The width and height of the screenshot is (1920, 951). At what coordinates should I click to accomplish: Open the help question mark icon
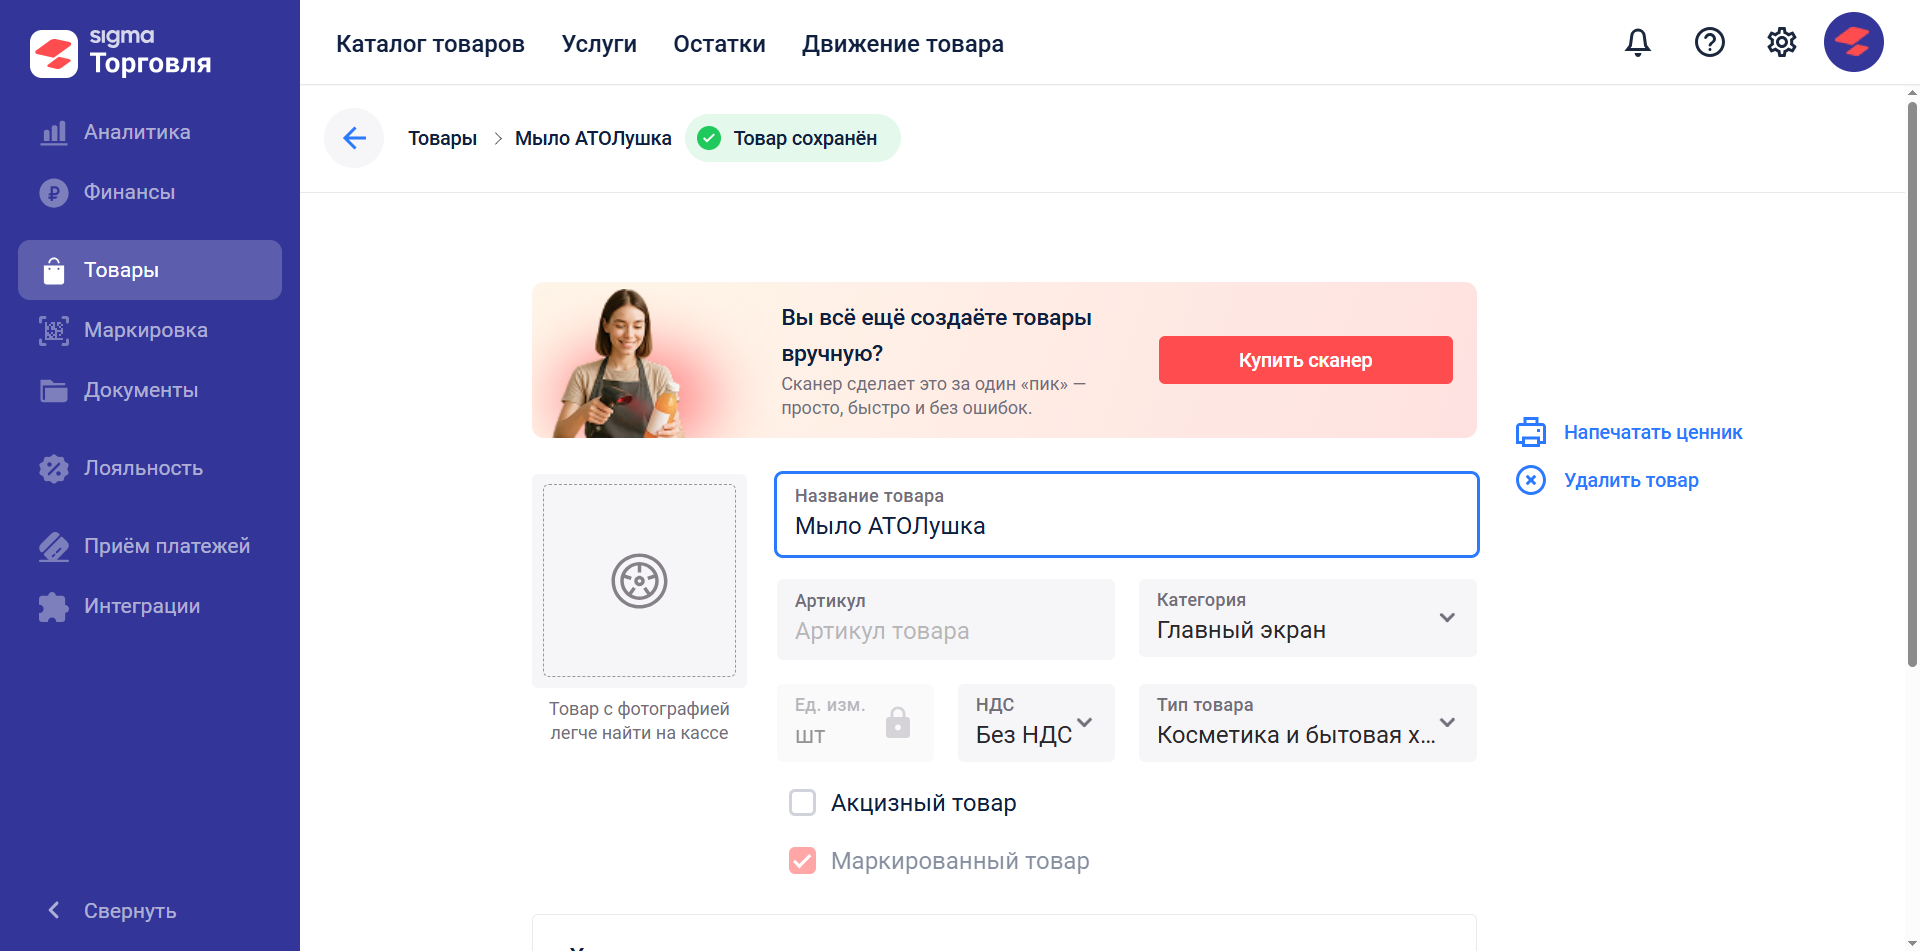1710,42
